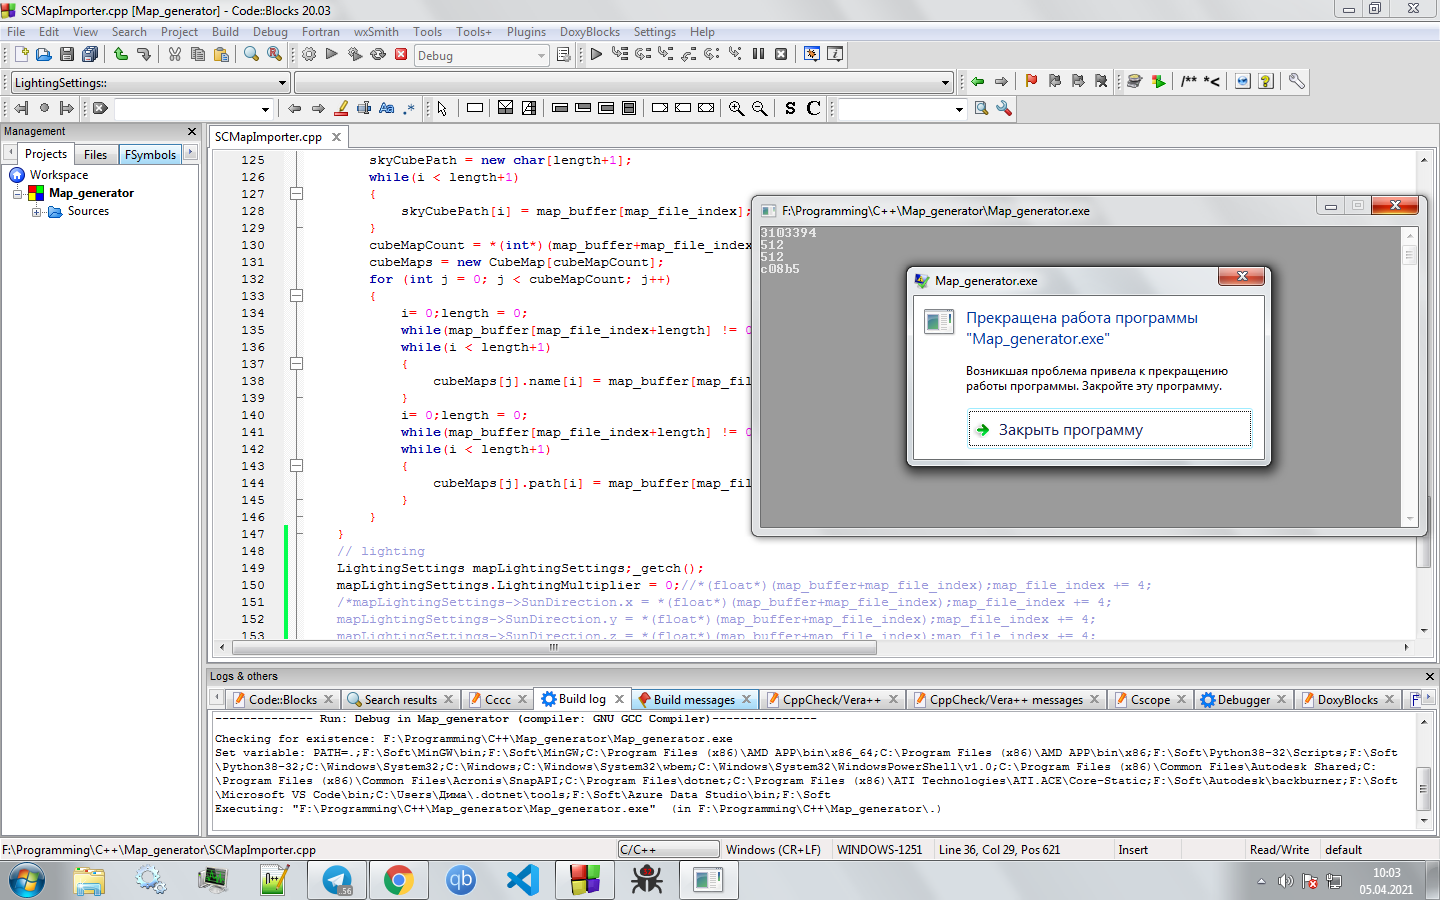Click the Run green triangle icon
This screenshot has width=1440, height=900.
(332, 55)
